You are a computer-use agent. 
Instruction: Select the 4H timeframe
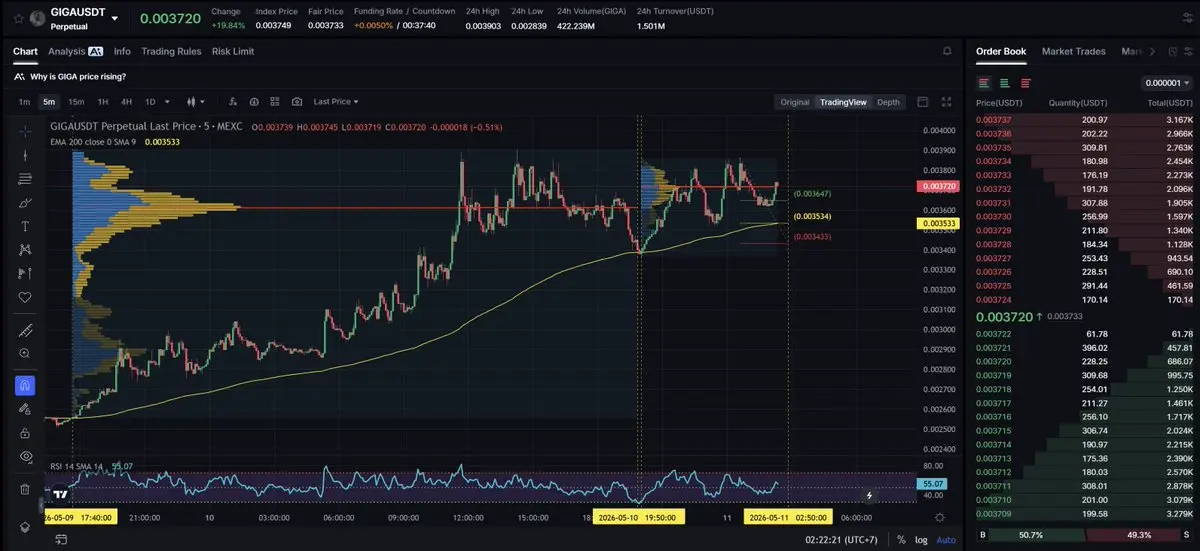tap(126, 102)
